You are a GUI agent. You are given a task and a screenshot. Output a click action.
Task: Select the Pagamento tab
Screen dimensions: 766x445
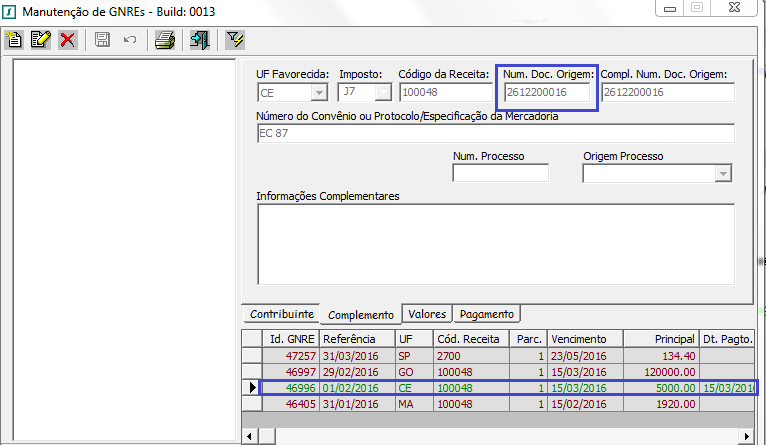(x=487, y=314)
